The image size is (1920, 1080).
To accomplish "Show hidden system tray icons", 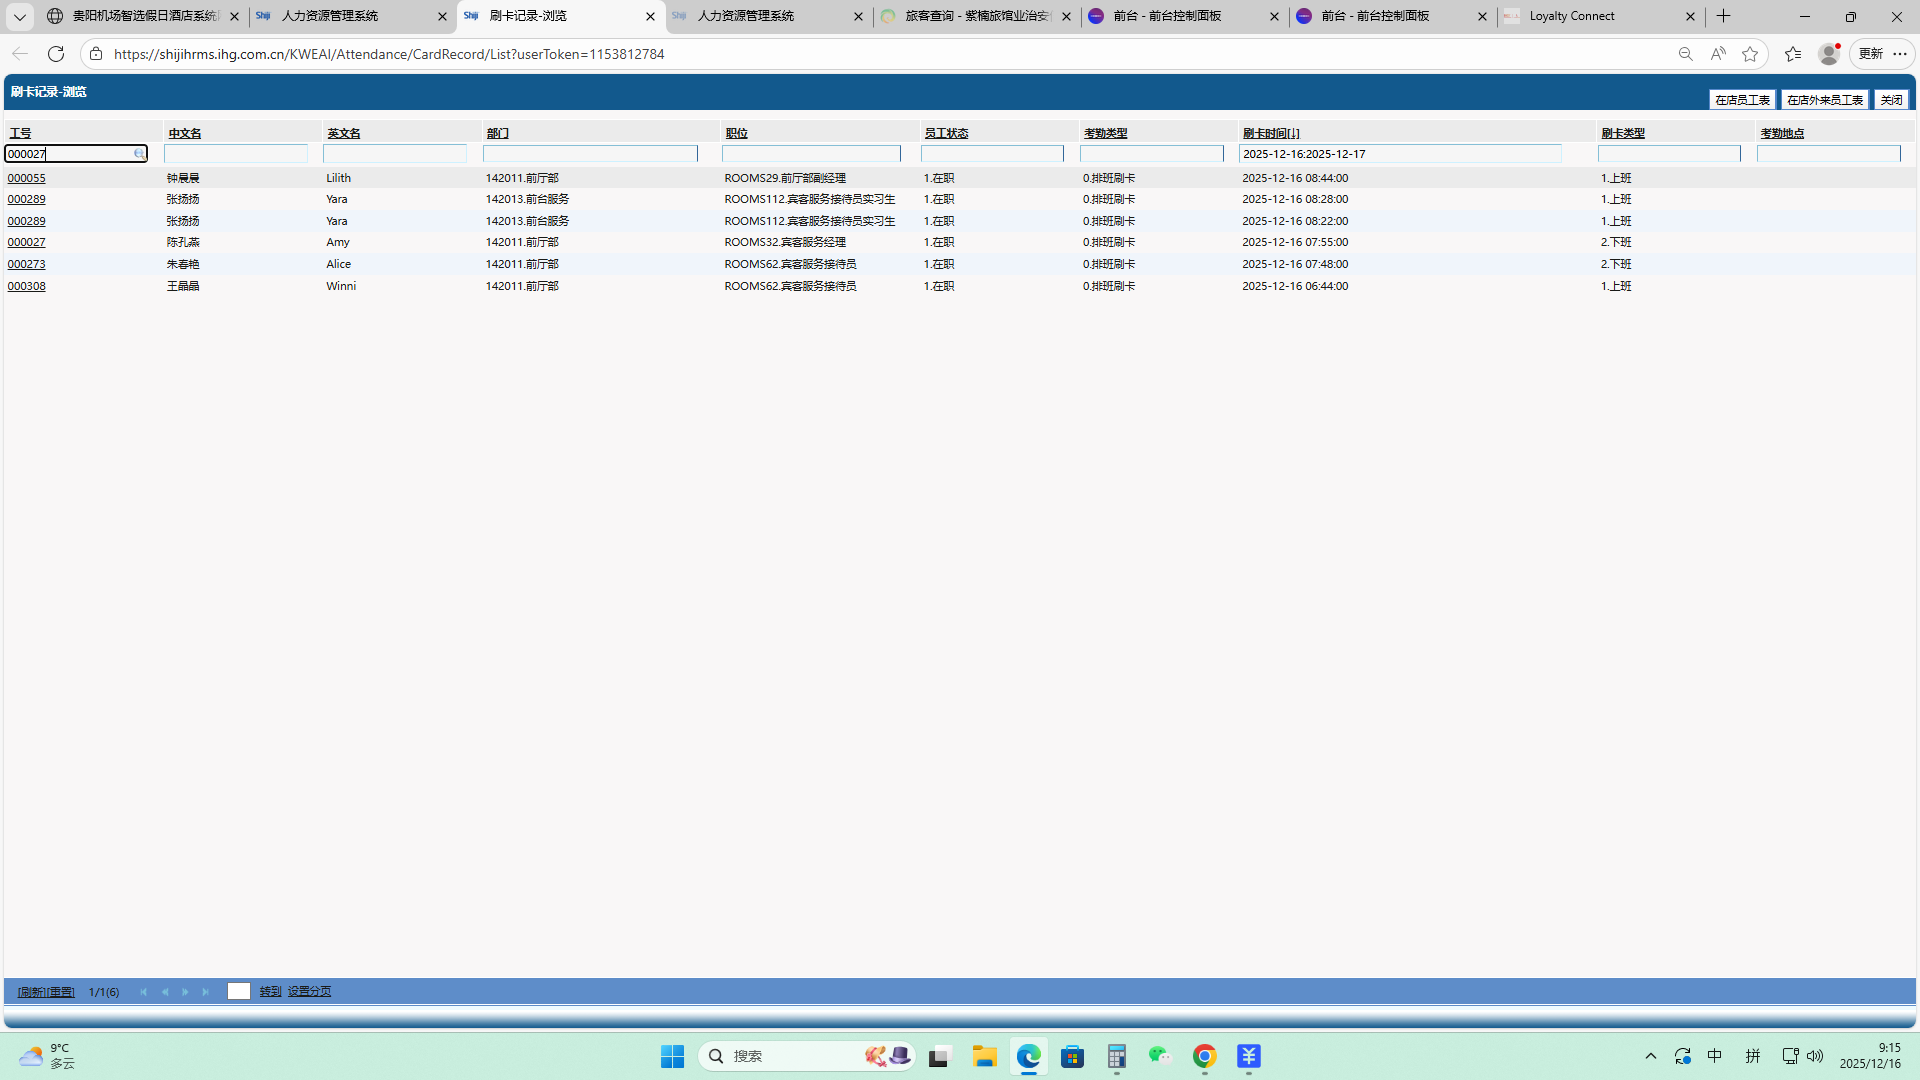I will 1651,1056.
